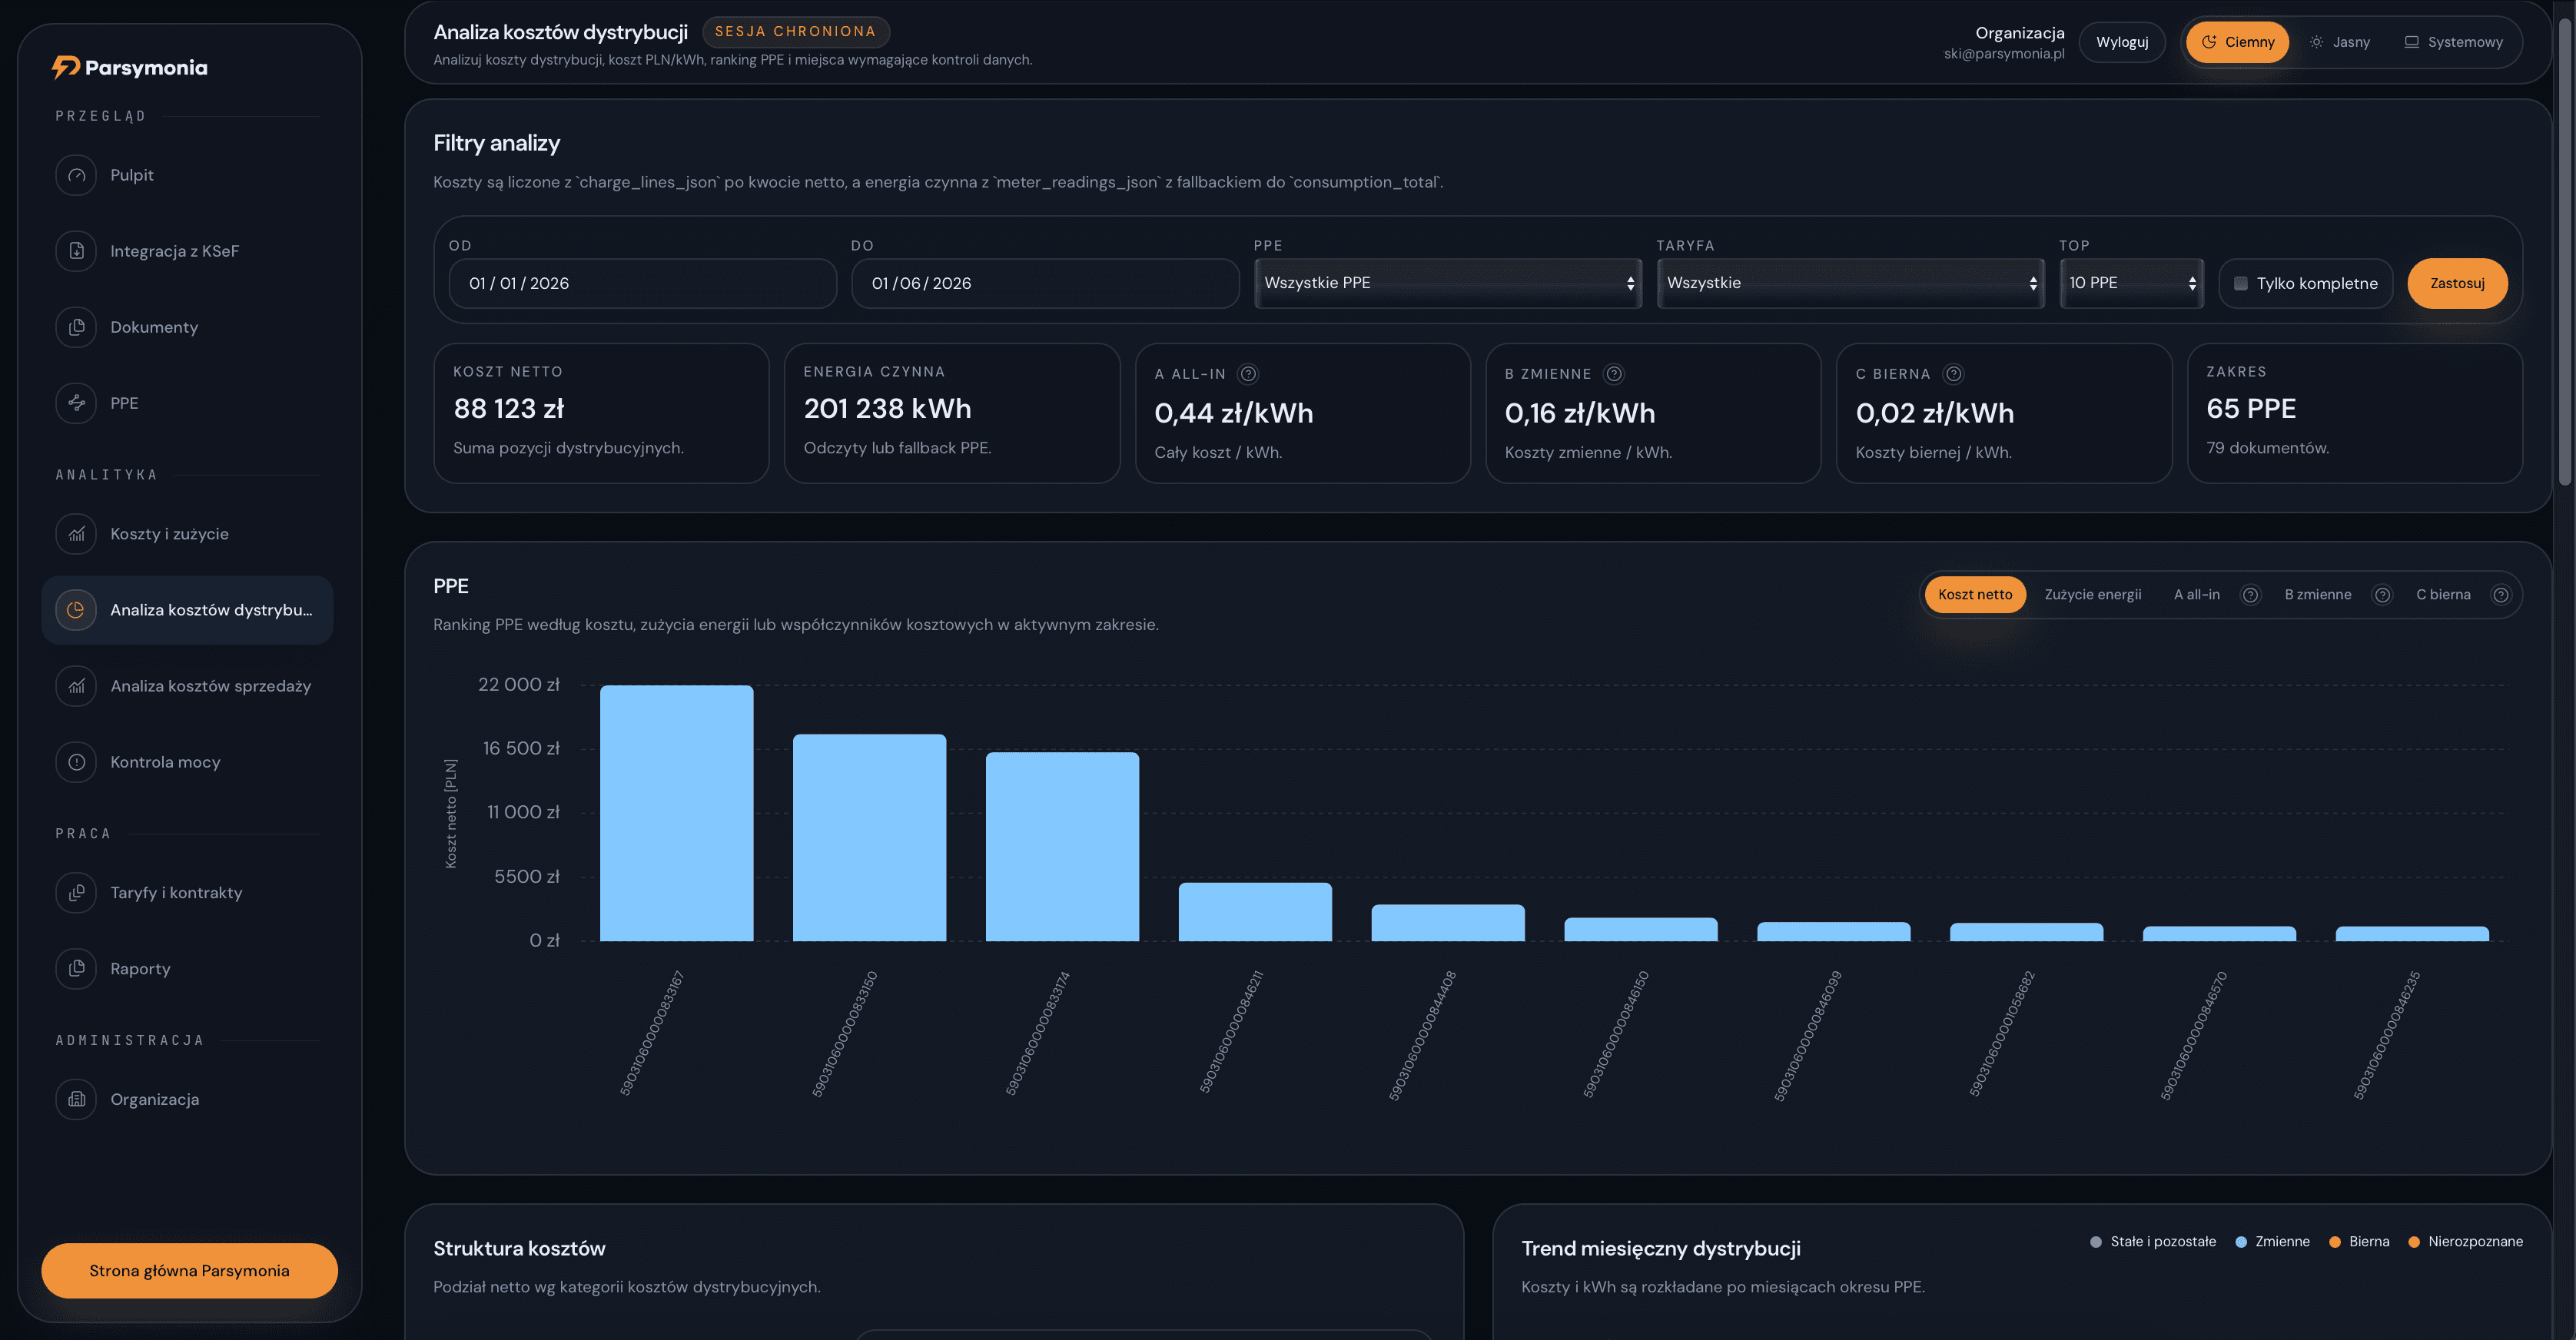Switch theme to Jasny
The width and height of the screenshot is (2576, 1340).
(2340, 42)
